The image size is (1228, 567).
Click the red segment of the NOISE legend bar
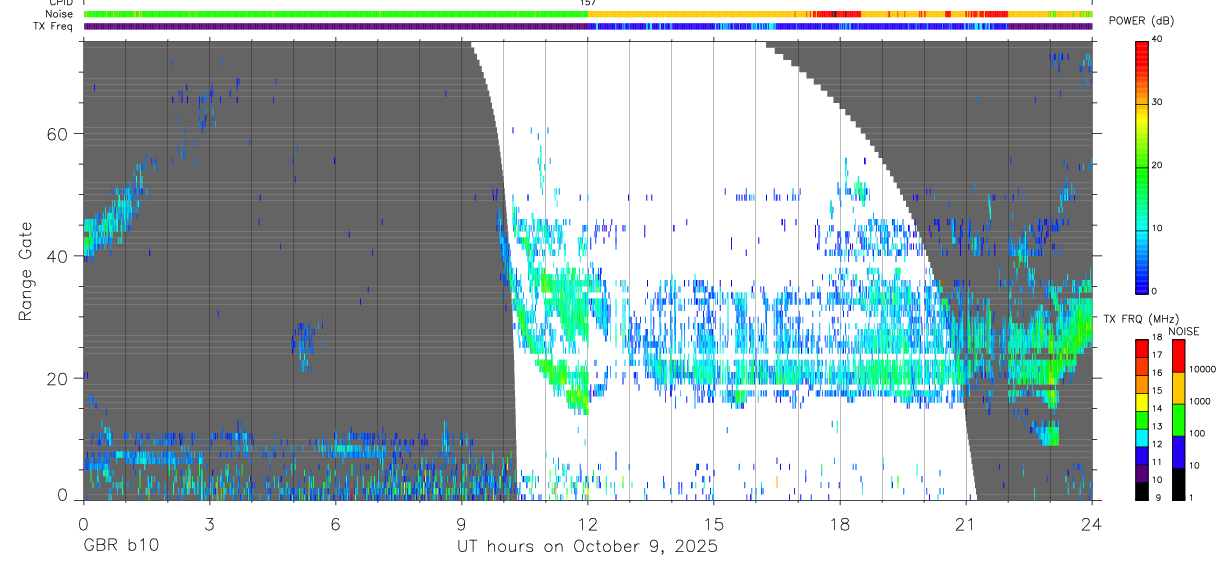pos(1178,356)
